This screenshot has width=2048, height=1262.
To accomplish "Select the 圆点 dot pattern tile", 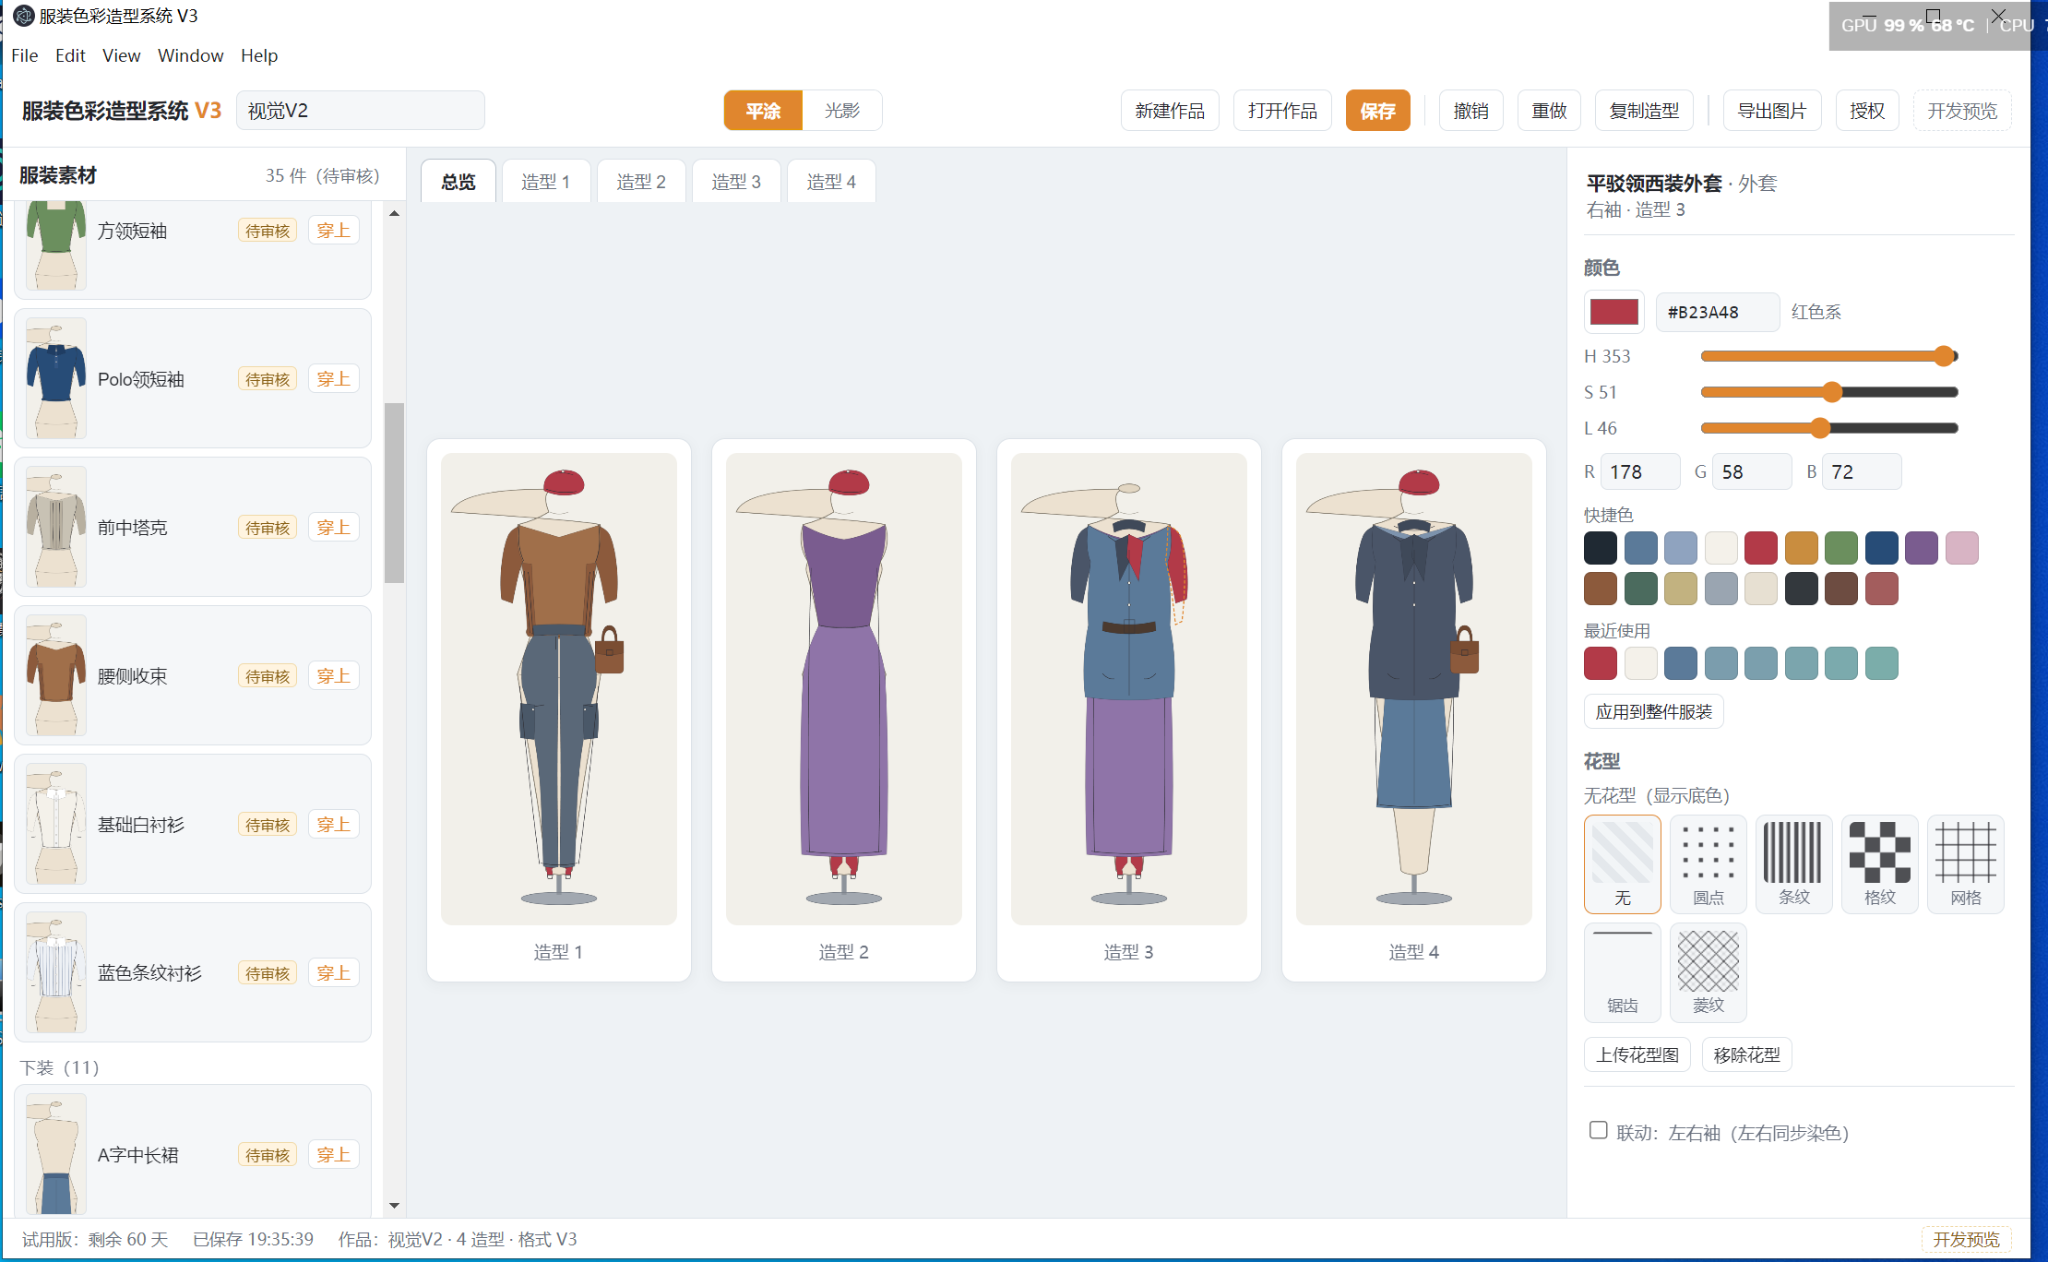I will click(1708, 864).
